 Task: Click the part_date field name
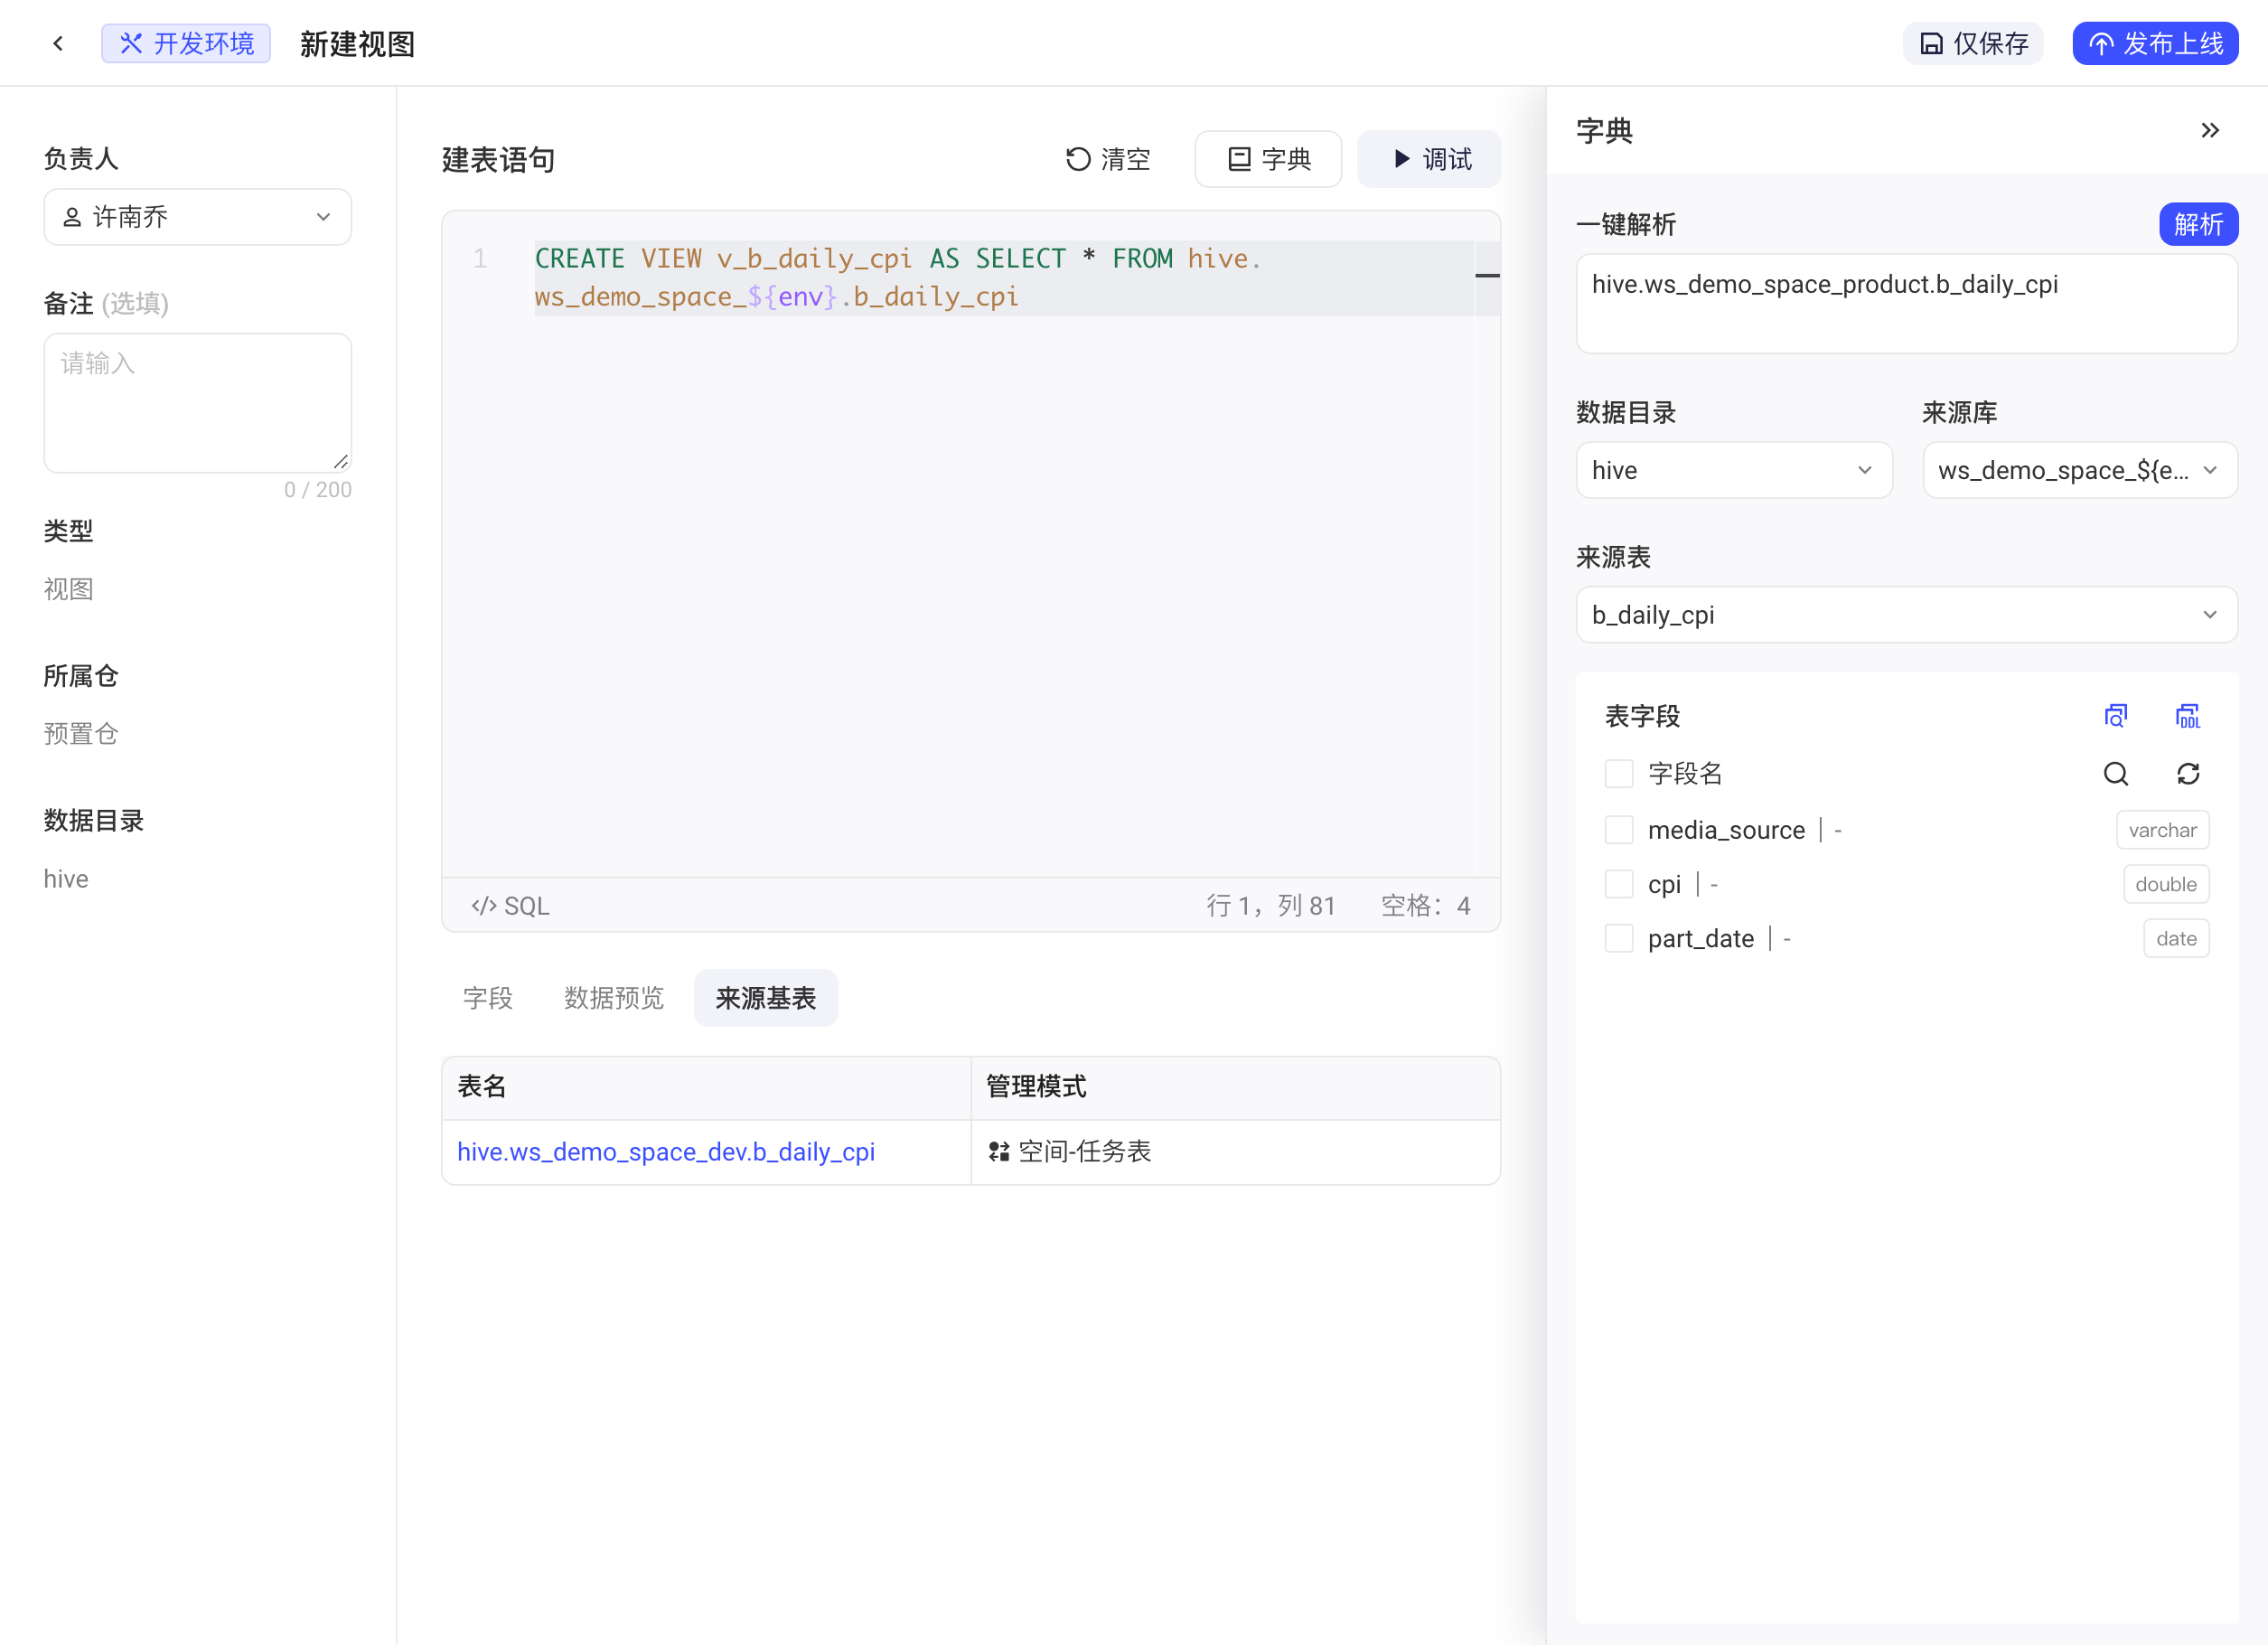[x=1701, y=939]
